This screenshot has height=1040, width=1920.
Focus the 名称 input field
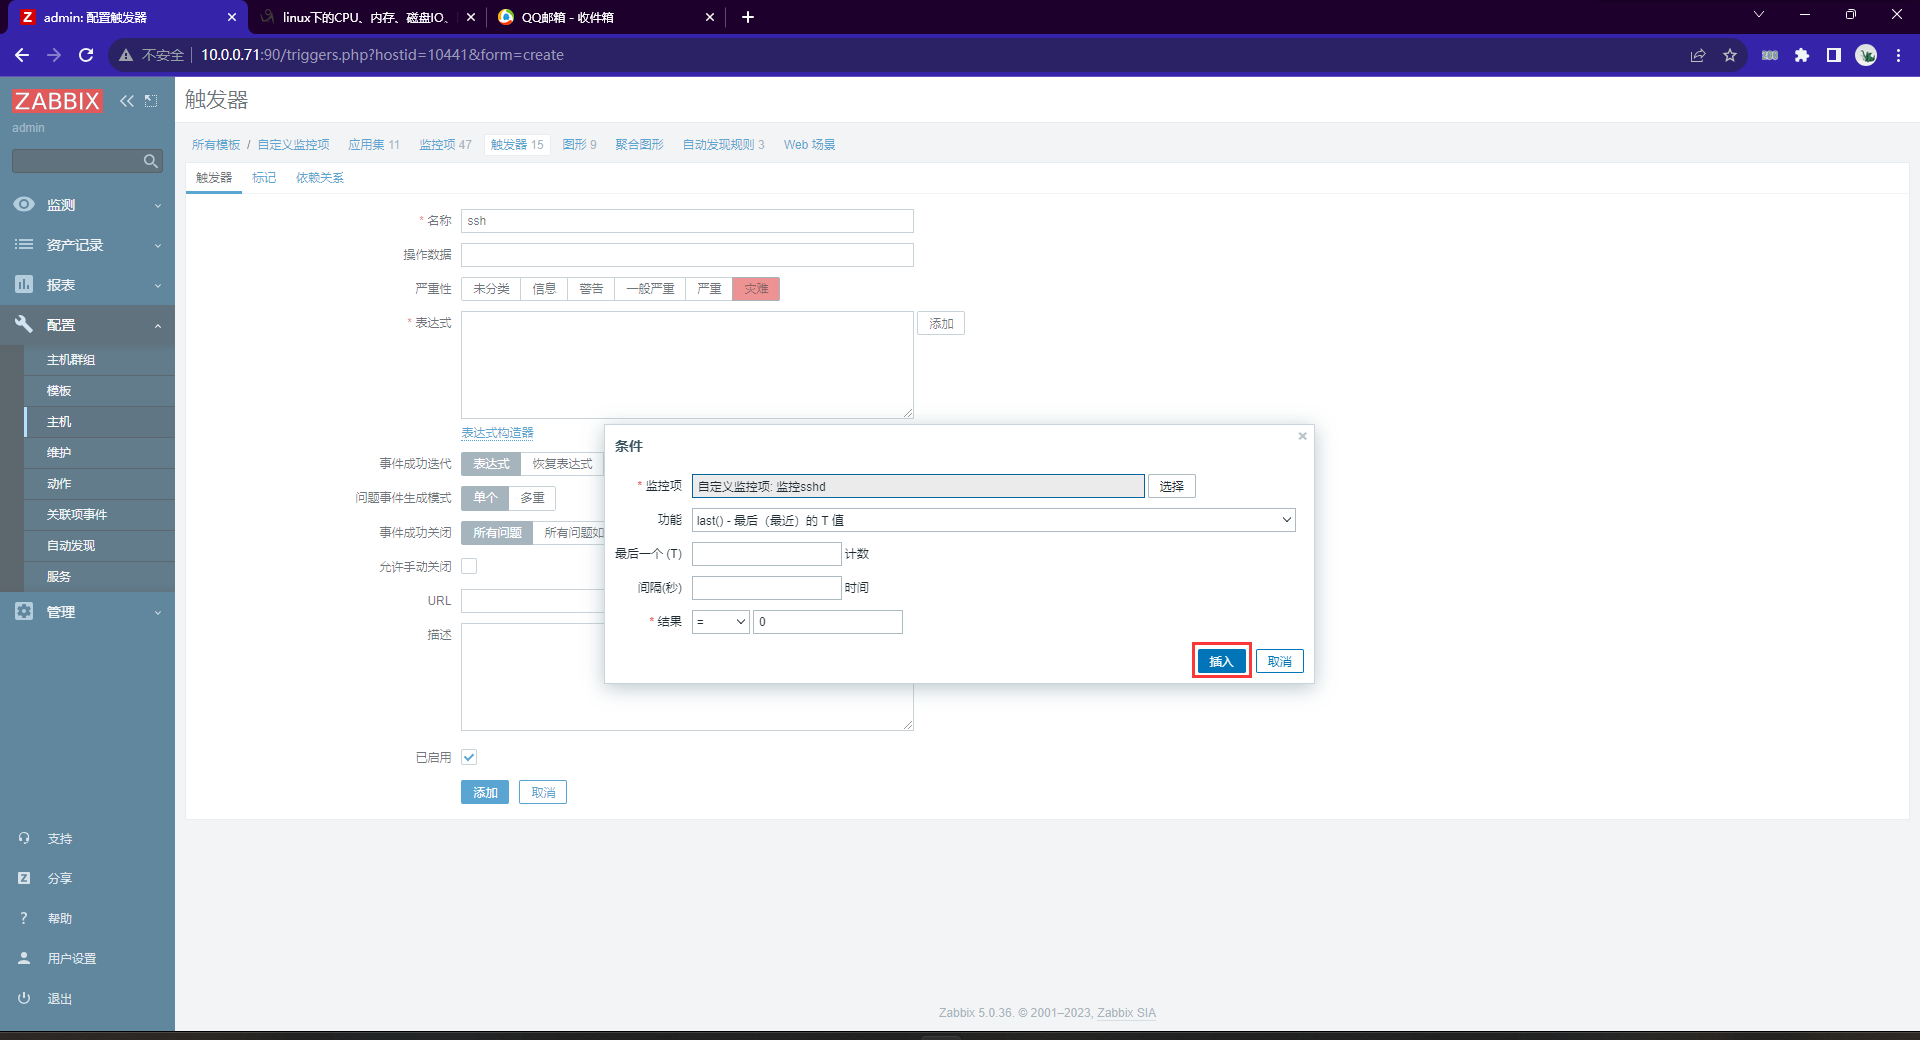687,221
